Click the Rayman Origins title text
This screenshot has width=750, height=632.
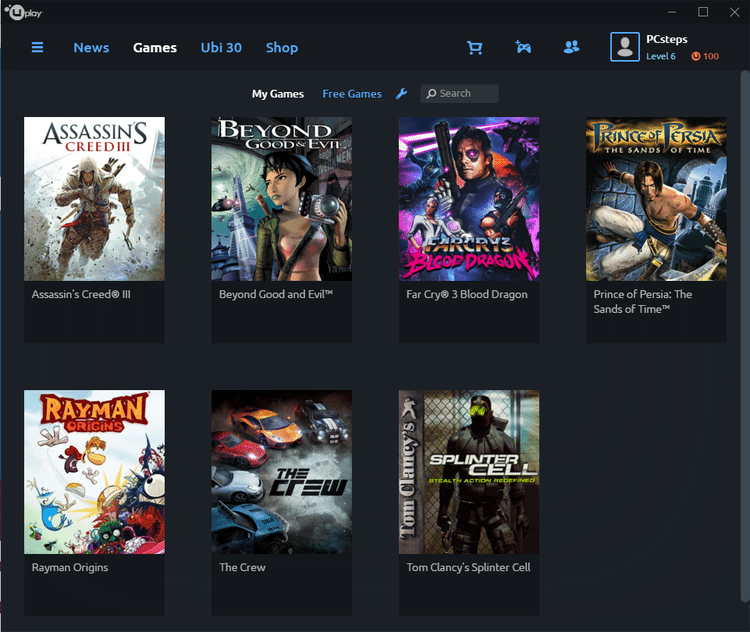coord(70,567)
